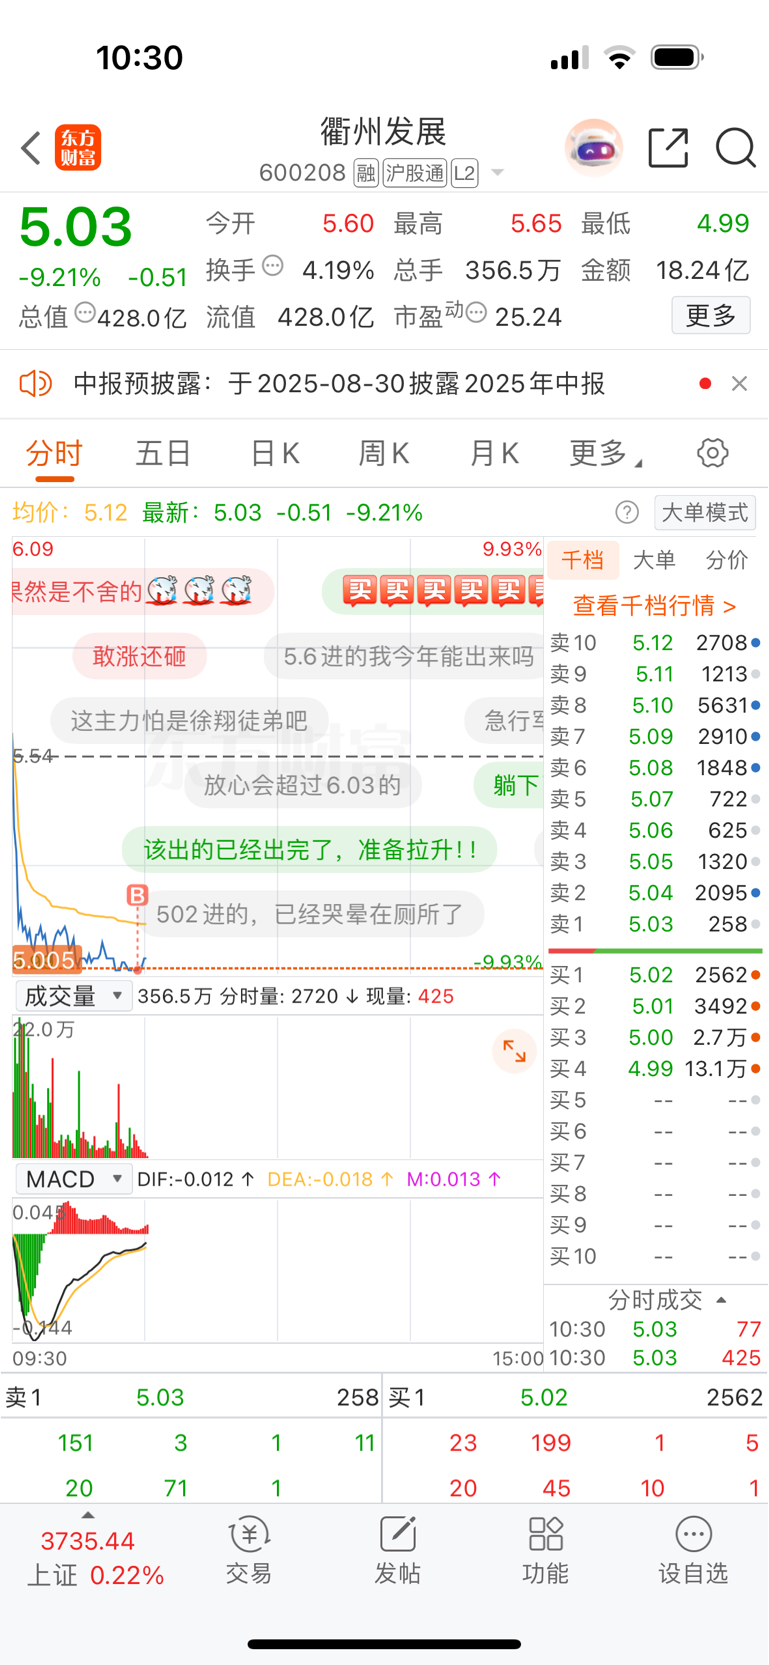Tap comment 放心会超过6.03的

[302, 785]
